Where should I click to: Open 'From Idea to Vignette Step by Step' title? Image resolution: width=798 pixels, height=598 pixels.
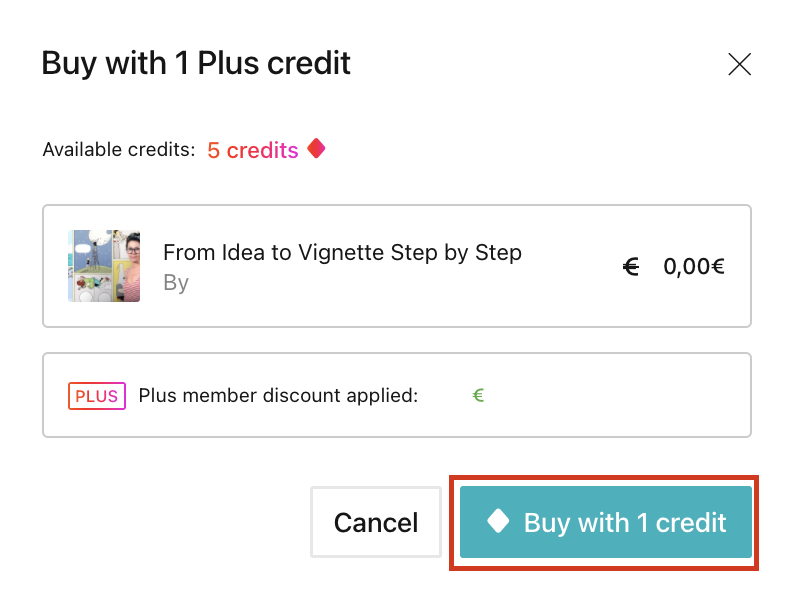point(343,252)
